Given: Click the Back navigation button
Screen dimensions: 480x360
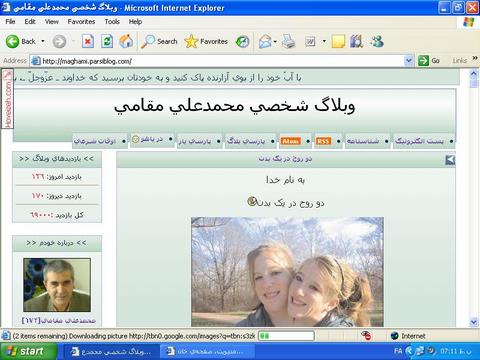Looking at the screenshot, I should (21, 41).
